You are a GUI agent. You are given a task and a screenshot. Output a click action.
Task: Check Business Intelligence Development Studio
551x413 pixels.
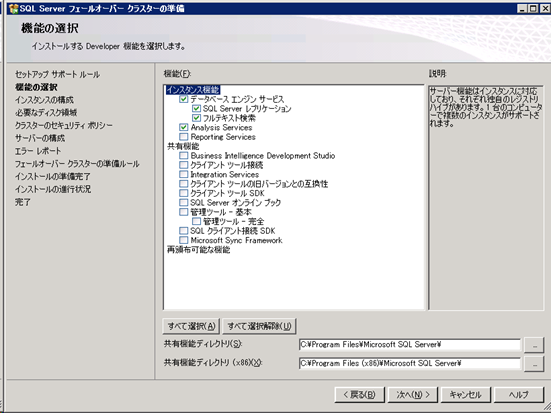(x=183, y=156)
